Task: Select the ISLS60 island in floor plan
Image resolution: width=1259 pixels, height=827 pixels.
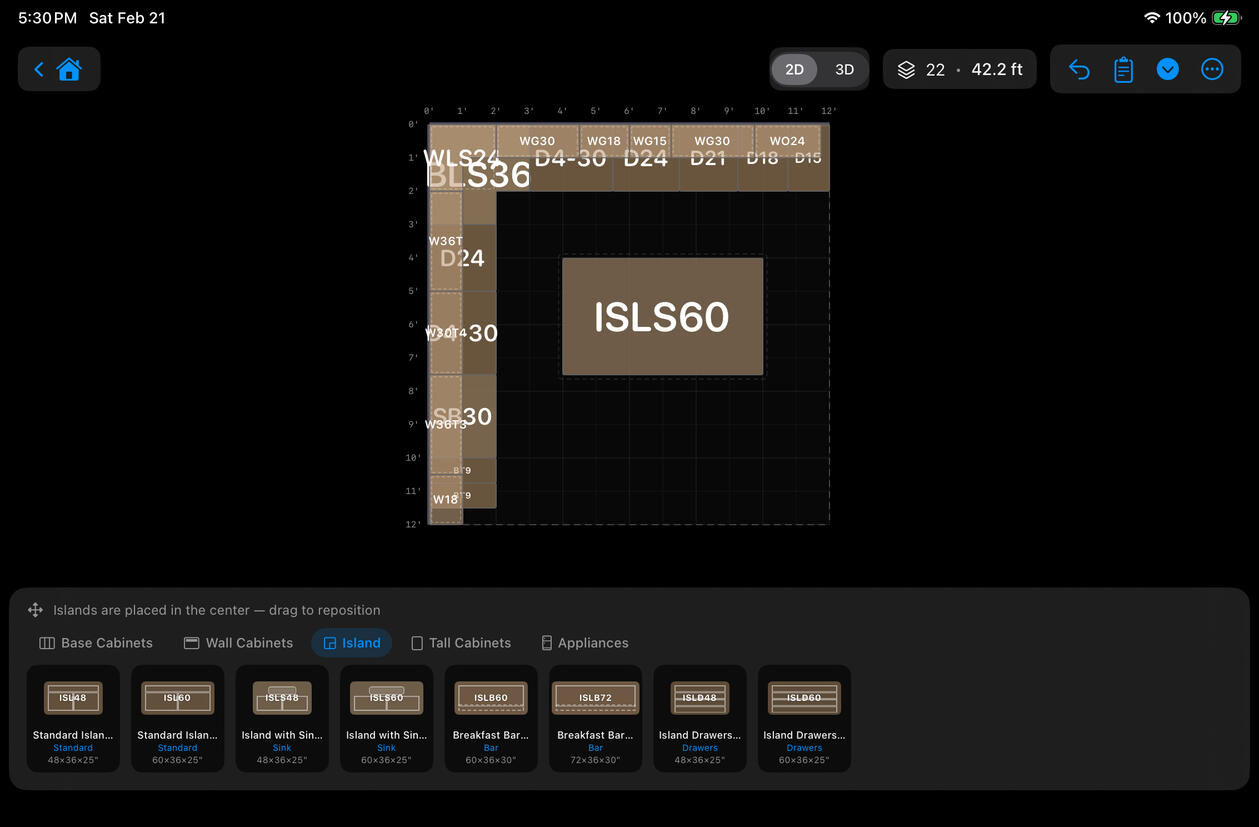Action: (x=662, y=317)
